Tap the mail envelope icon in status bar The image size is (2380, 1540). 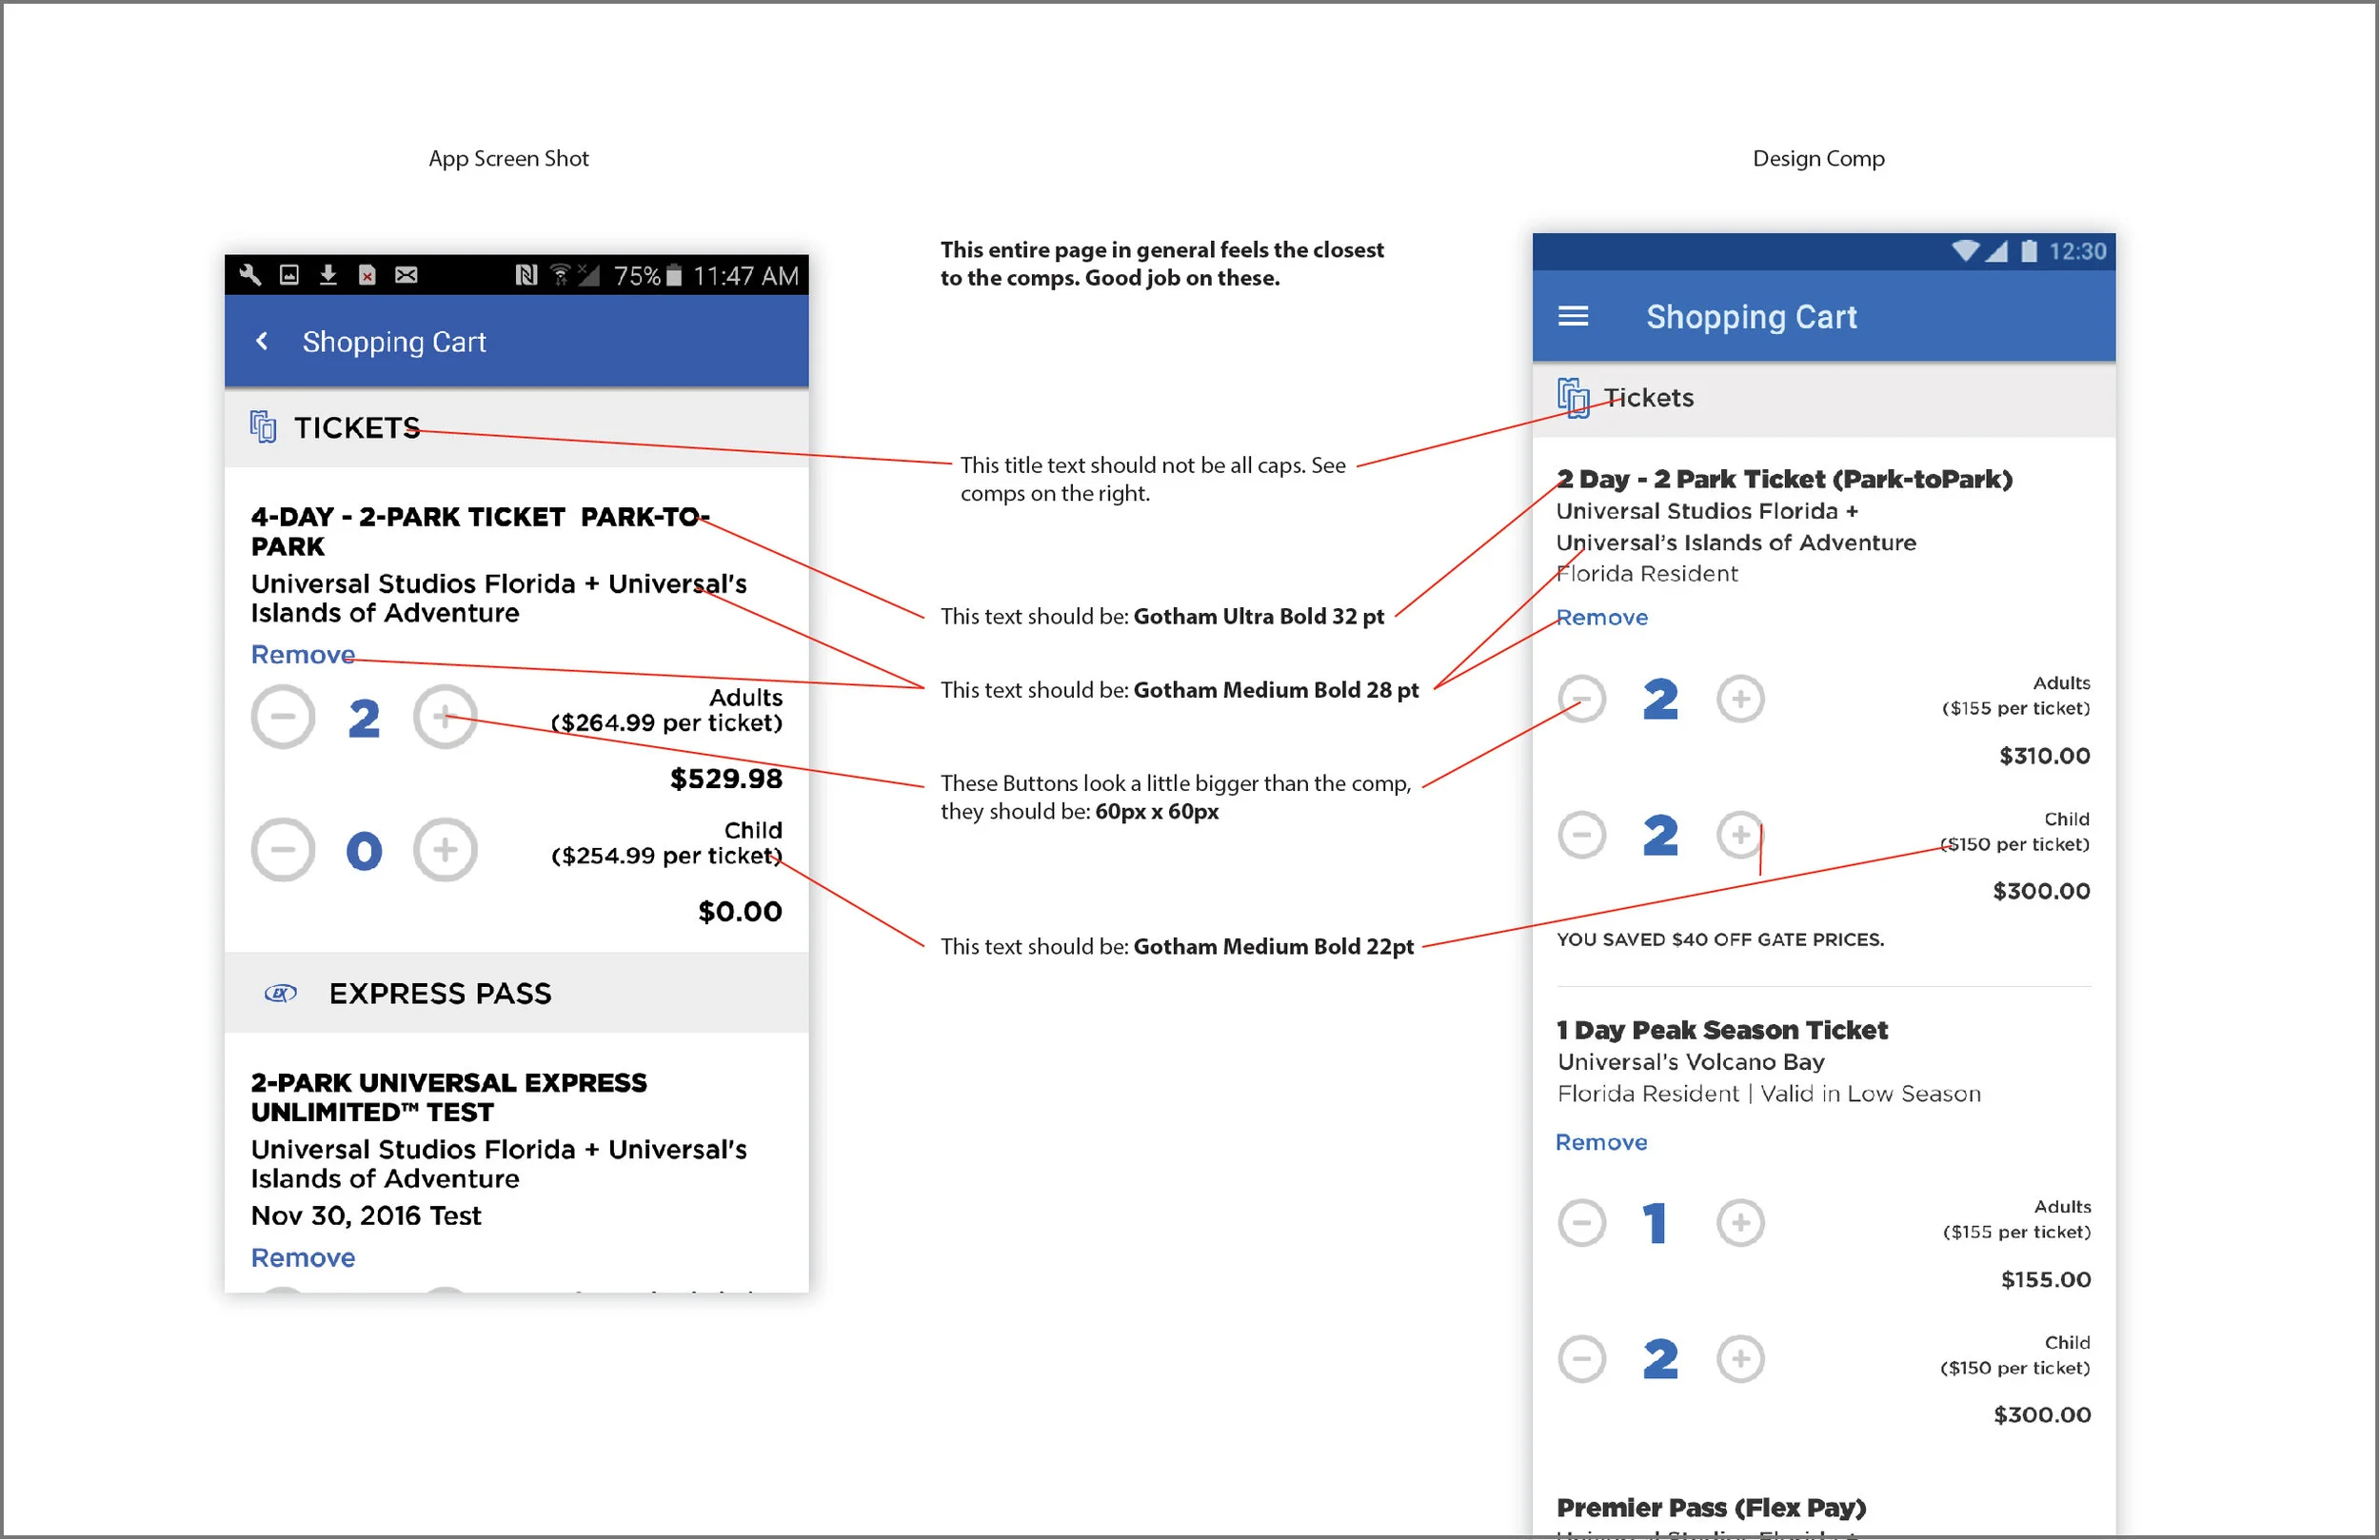point(406,275)
